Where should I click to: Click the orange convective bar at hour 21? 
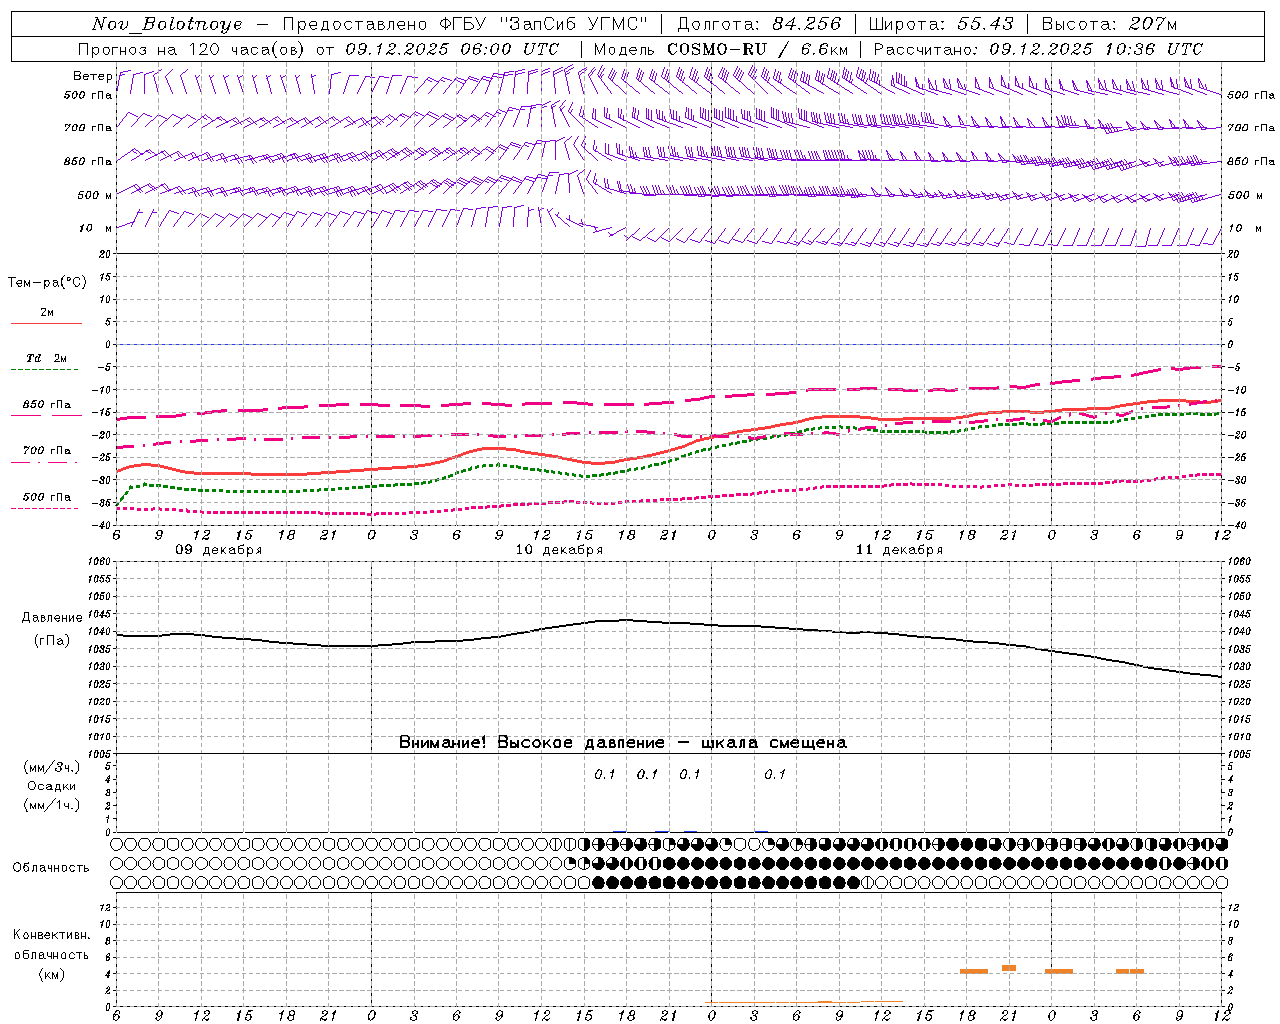(x=1009, y=968)
